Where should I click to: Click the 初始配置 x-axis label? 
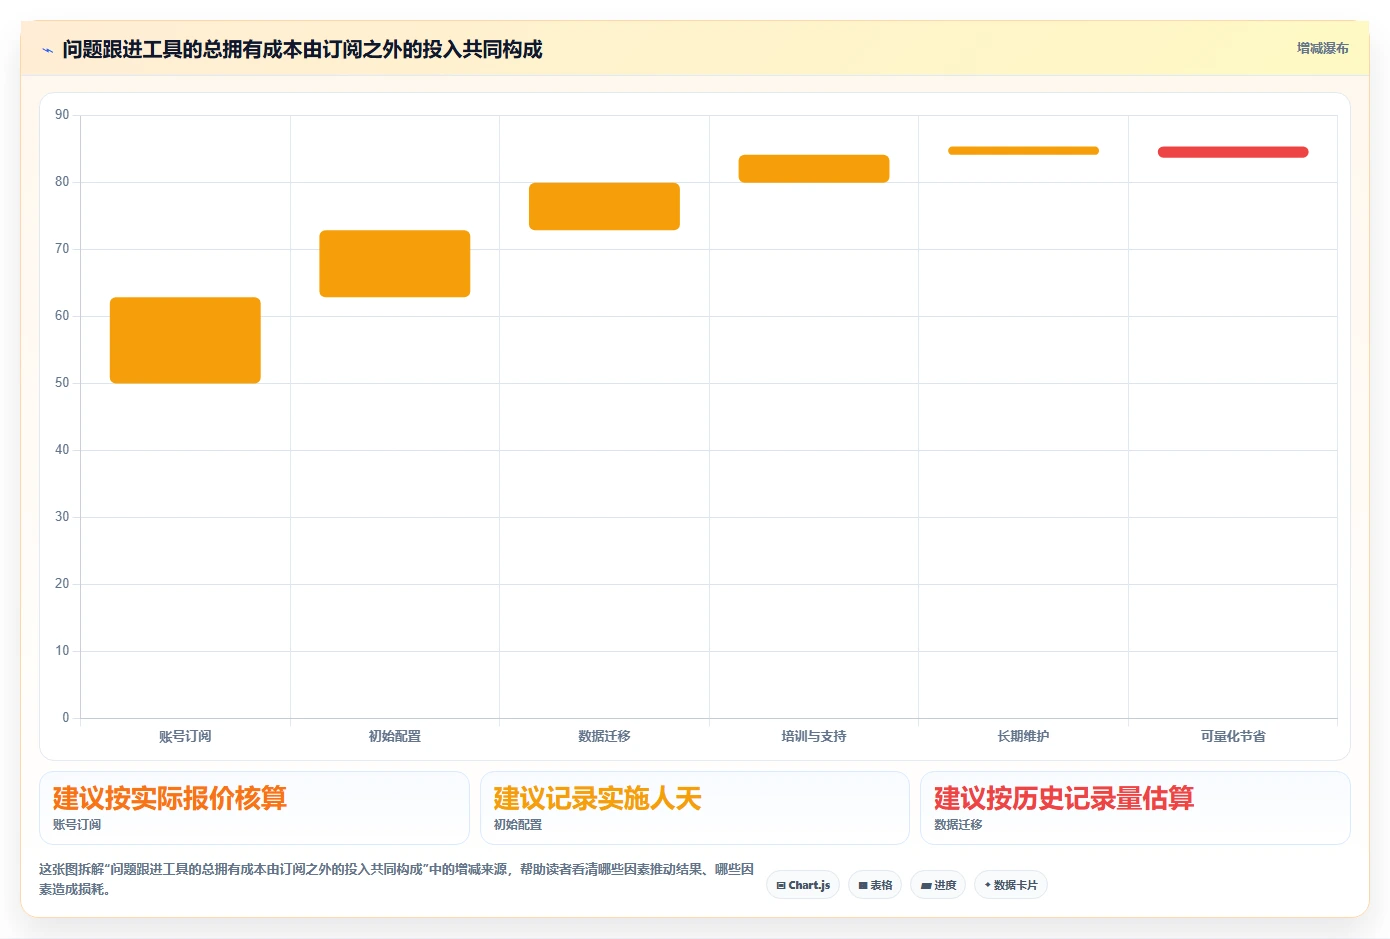click(x=395, y=736)
